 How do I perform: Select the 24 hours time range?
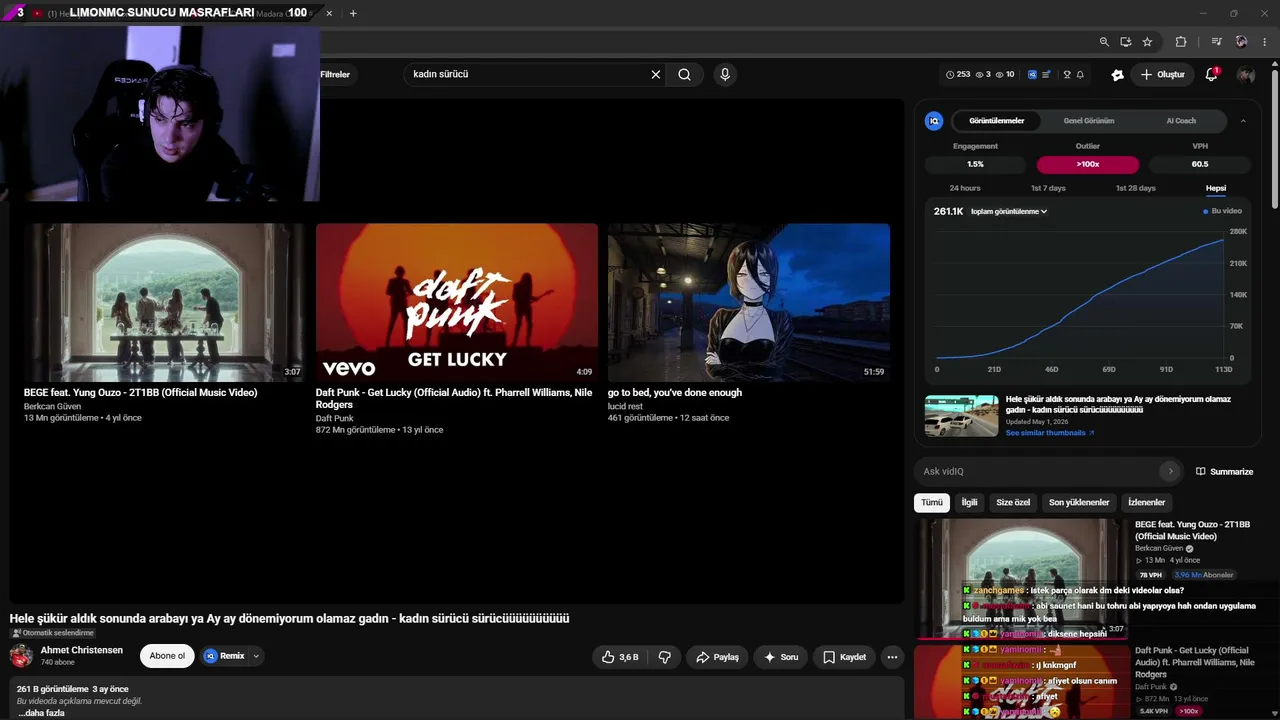(x=965, y=188)
